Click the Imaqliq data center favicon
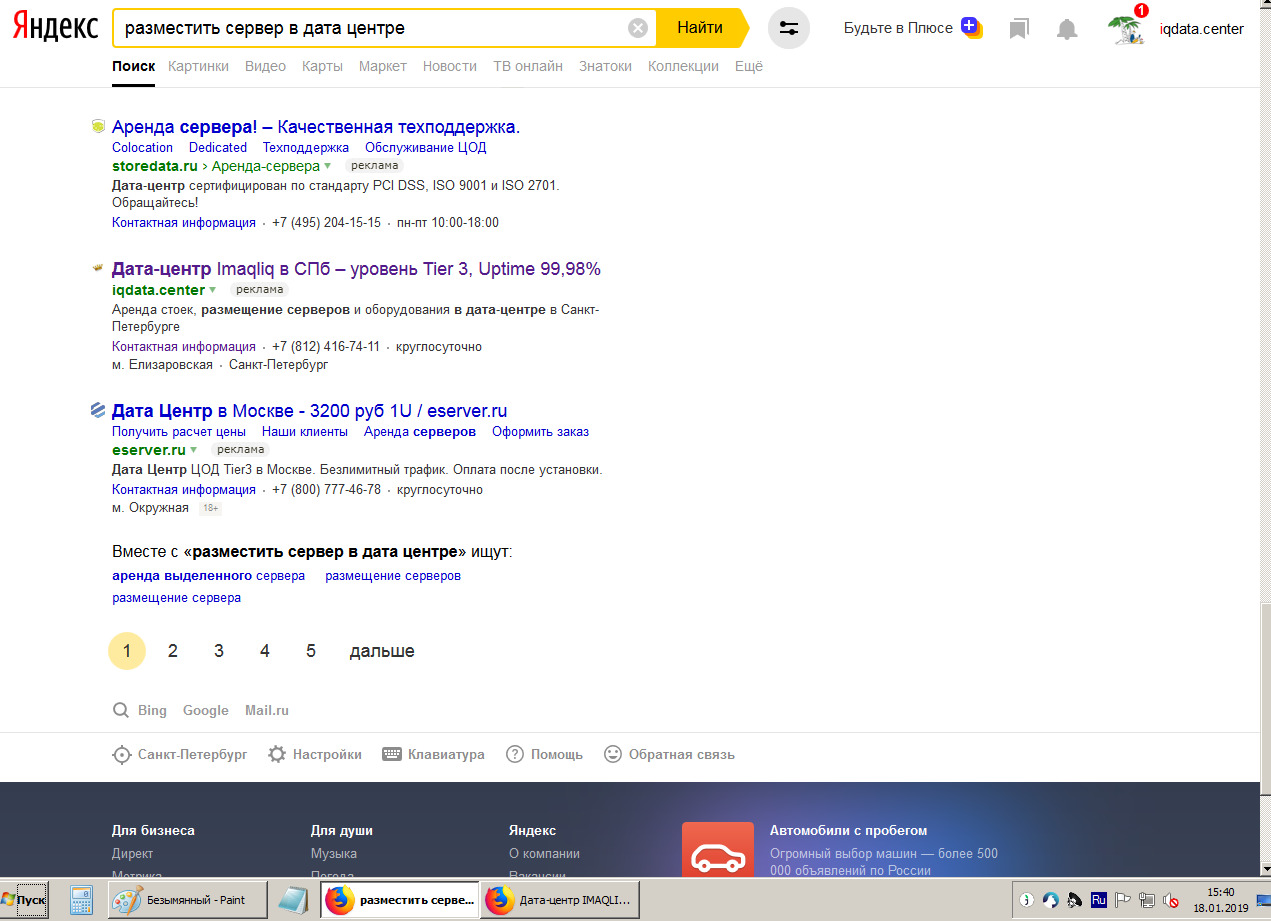 [98, 268]
